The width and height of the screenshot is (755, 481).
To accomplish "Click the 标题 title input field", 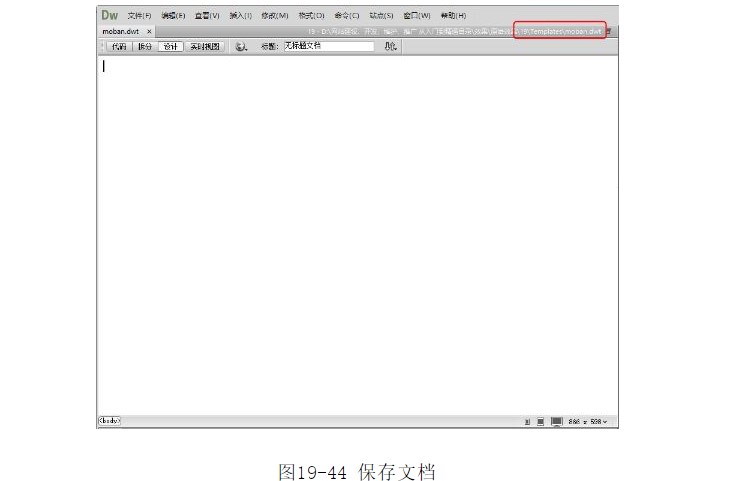I will pos(328,46).
